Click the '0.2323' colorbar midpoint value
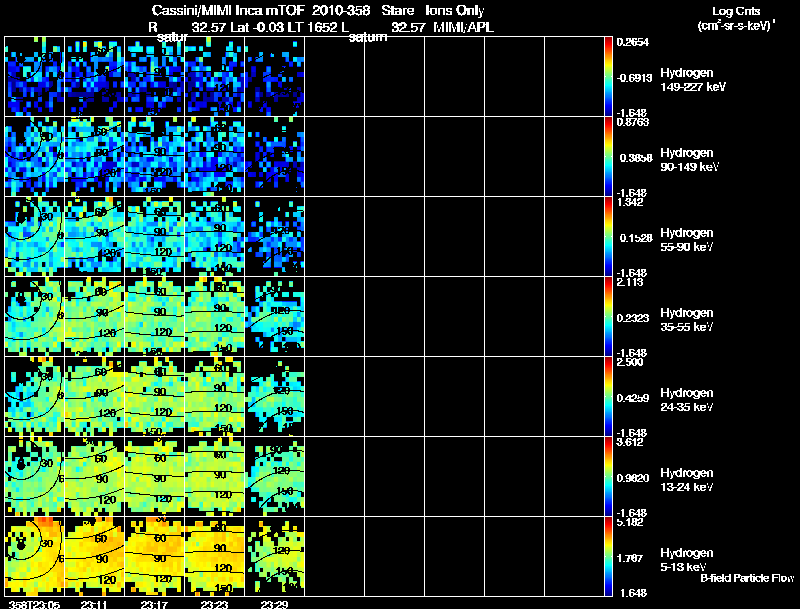Viewport: 800px width, 609px height. pyautogui.click(x=634, y=318)
